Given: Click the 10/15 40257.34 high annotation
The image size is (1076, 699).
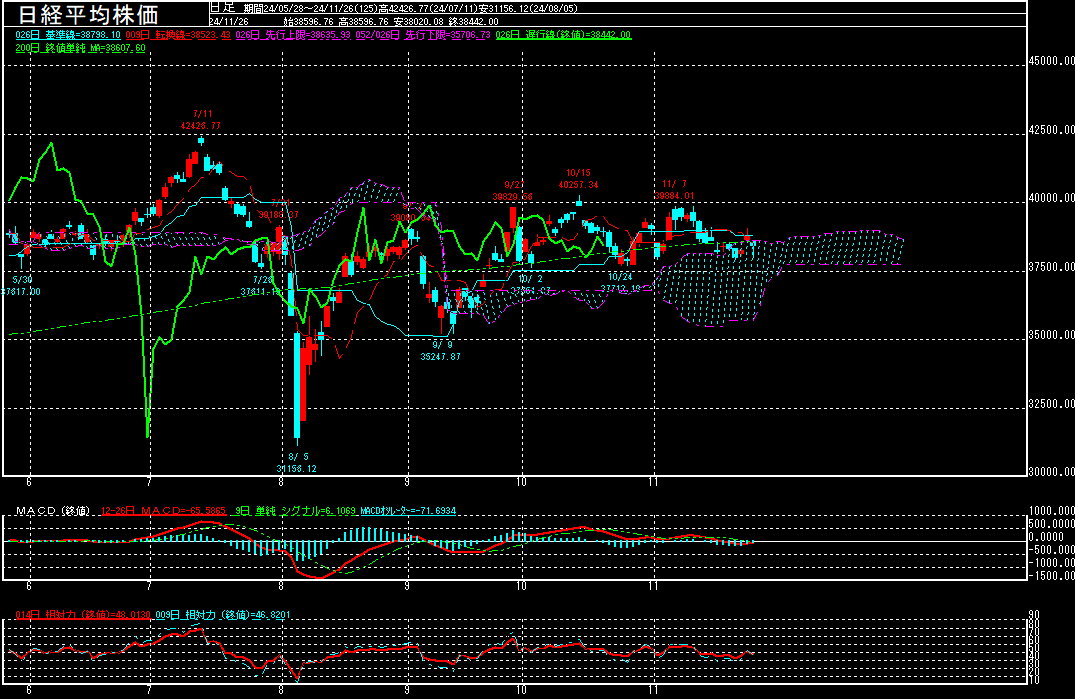Looking at the screenshot, I should (x=578, y=178).
